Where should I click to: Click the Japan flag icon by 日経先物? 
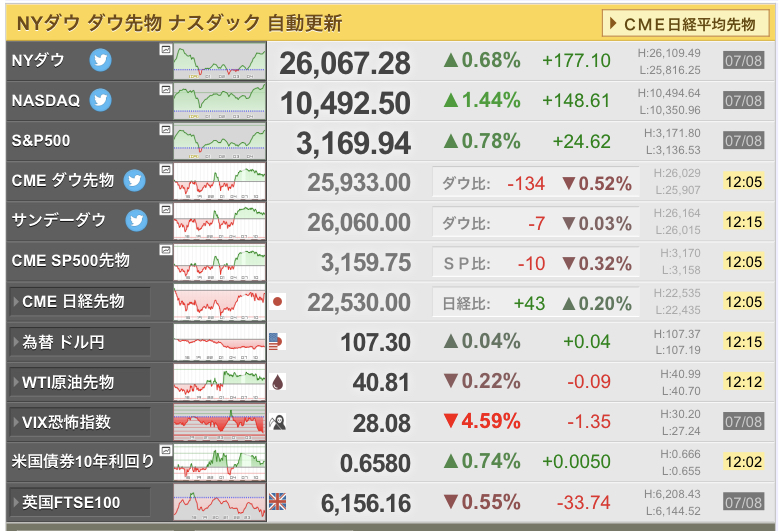click(x=278, y=301)
